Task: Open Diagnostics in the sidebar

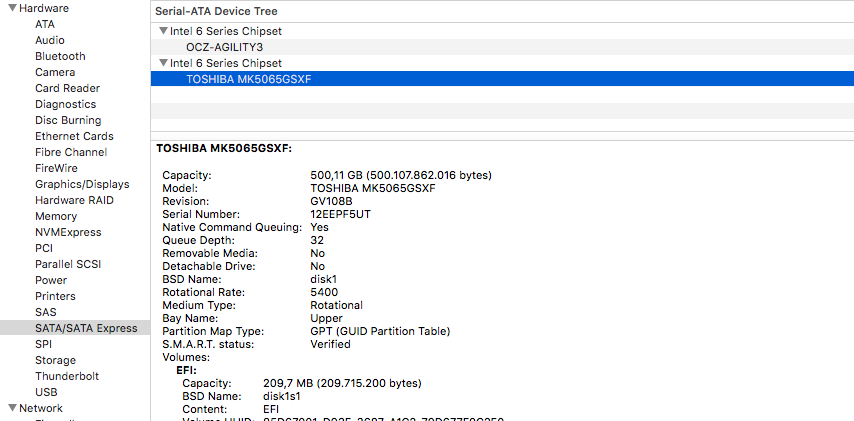Action: pyautogui.click(x=65, y=104)
